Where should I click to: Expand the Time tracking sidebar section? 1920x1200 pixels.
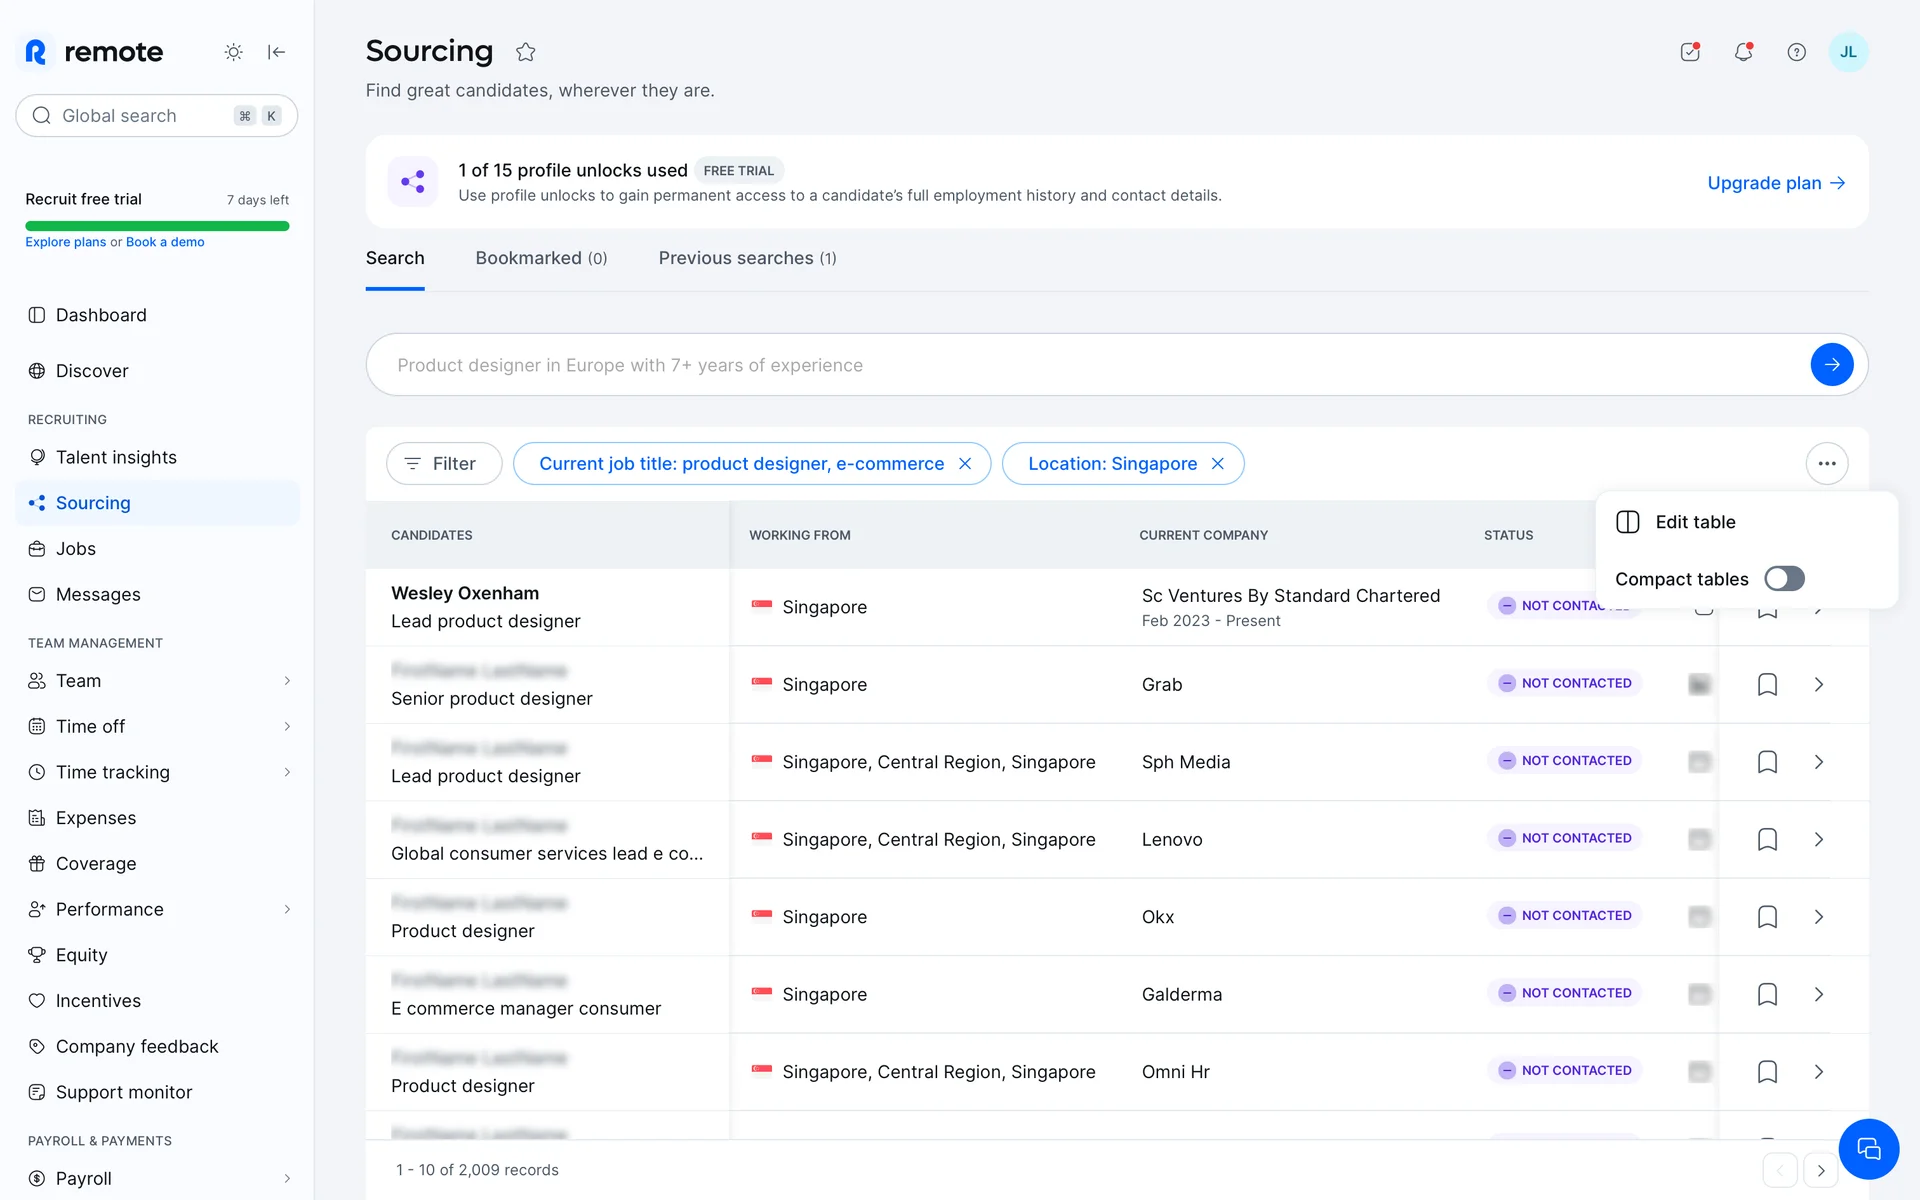click(x=287, y=772)
